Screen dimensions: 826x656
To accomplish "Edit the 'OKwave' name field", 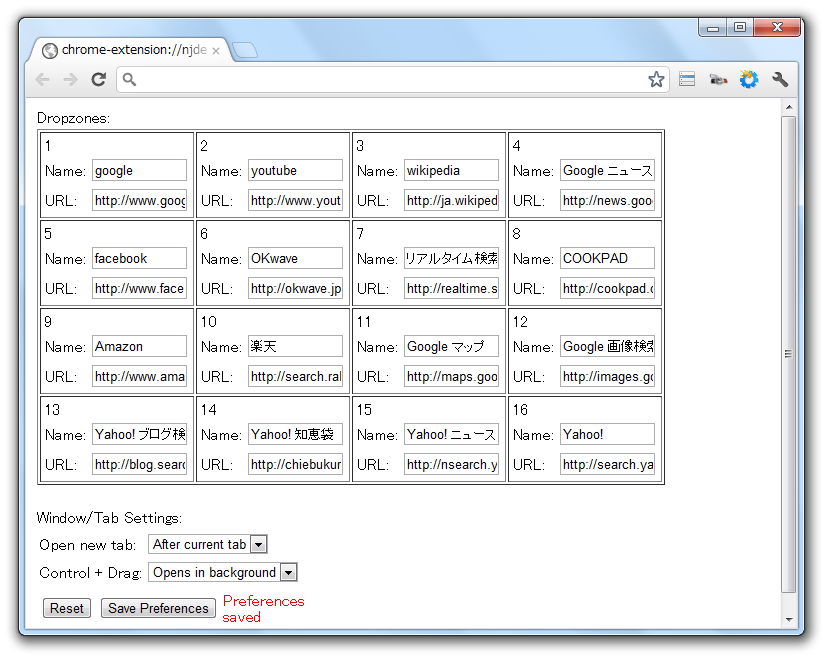I will pyautogui.click(x=296, y=258).
